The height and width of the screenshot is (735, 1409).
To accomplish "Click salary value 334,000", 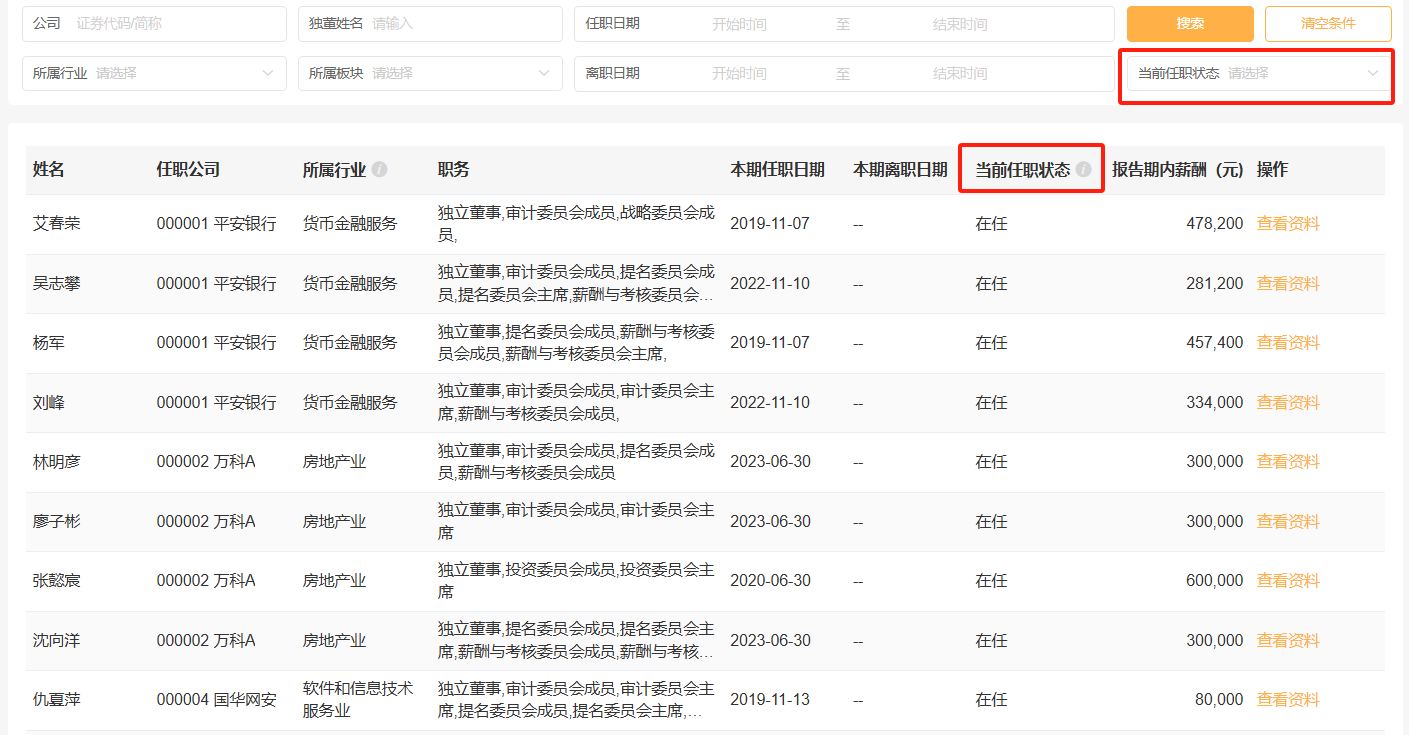I will pos(1215,403).
